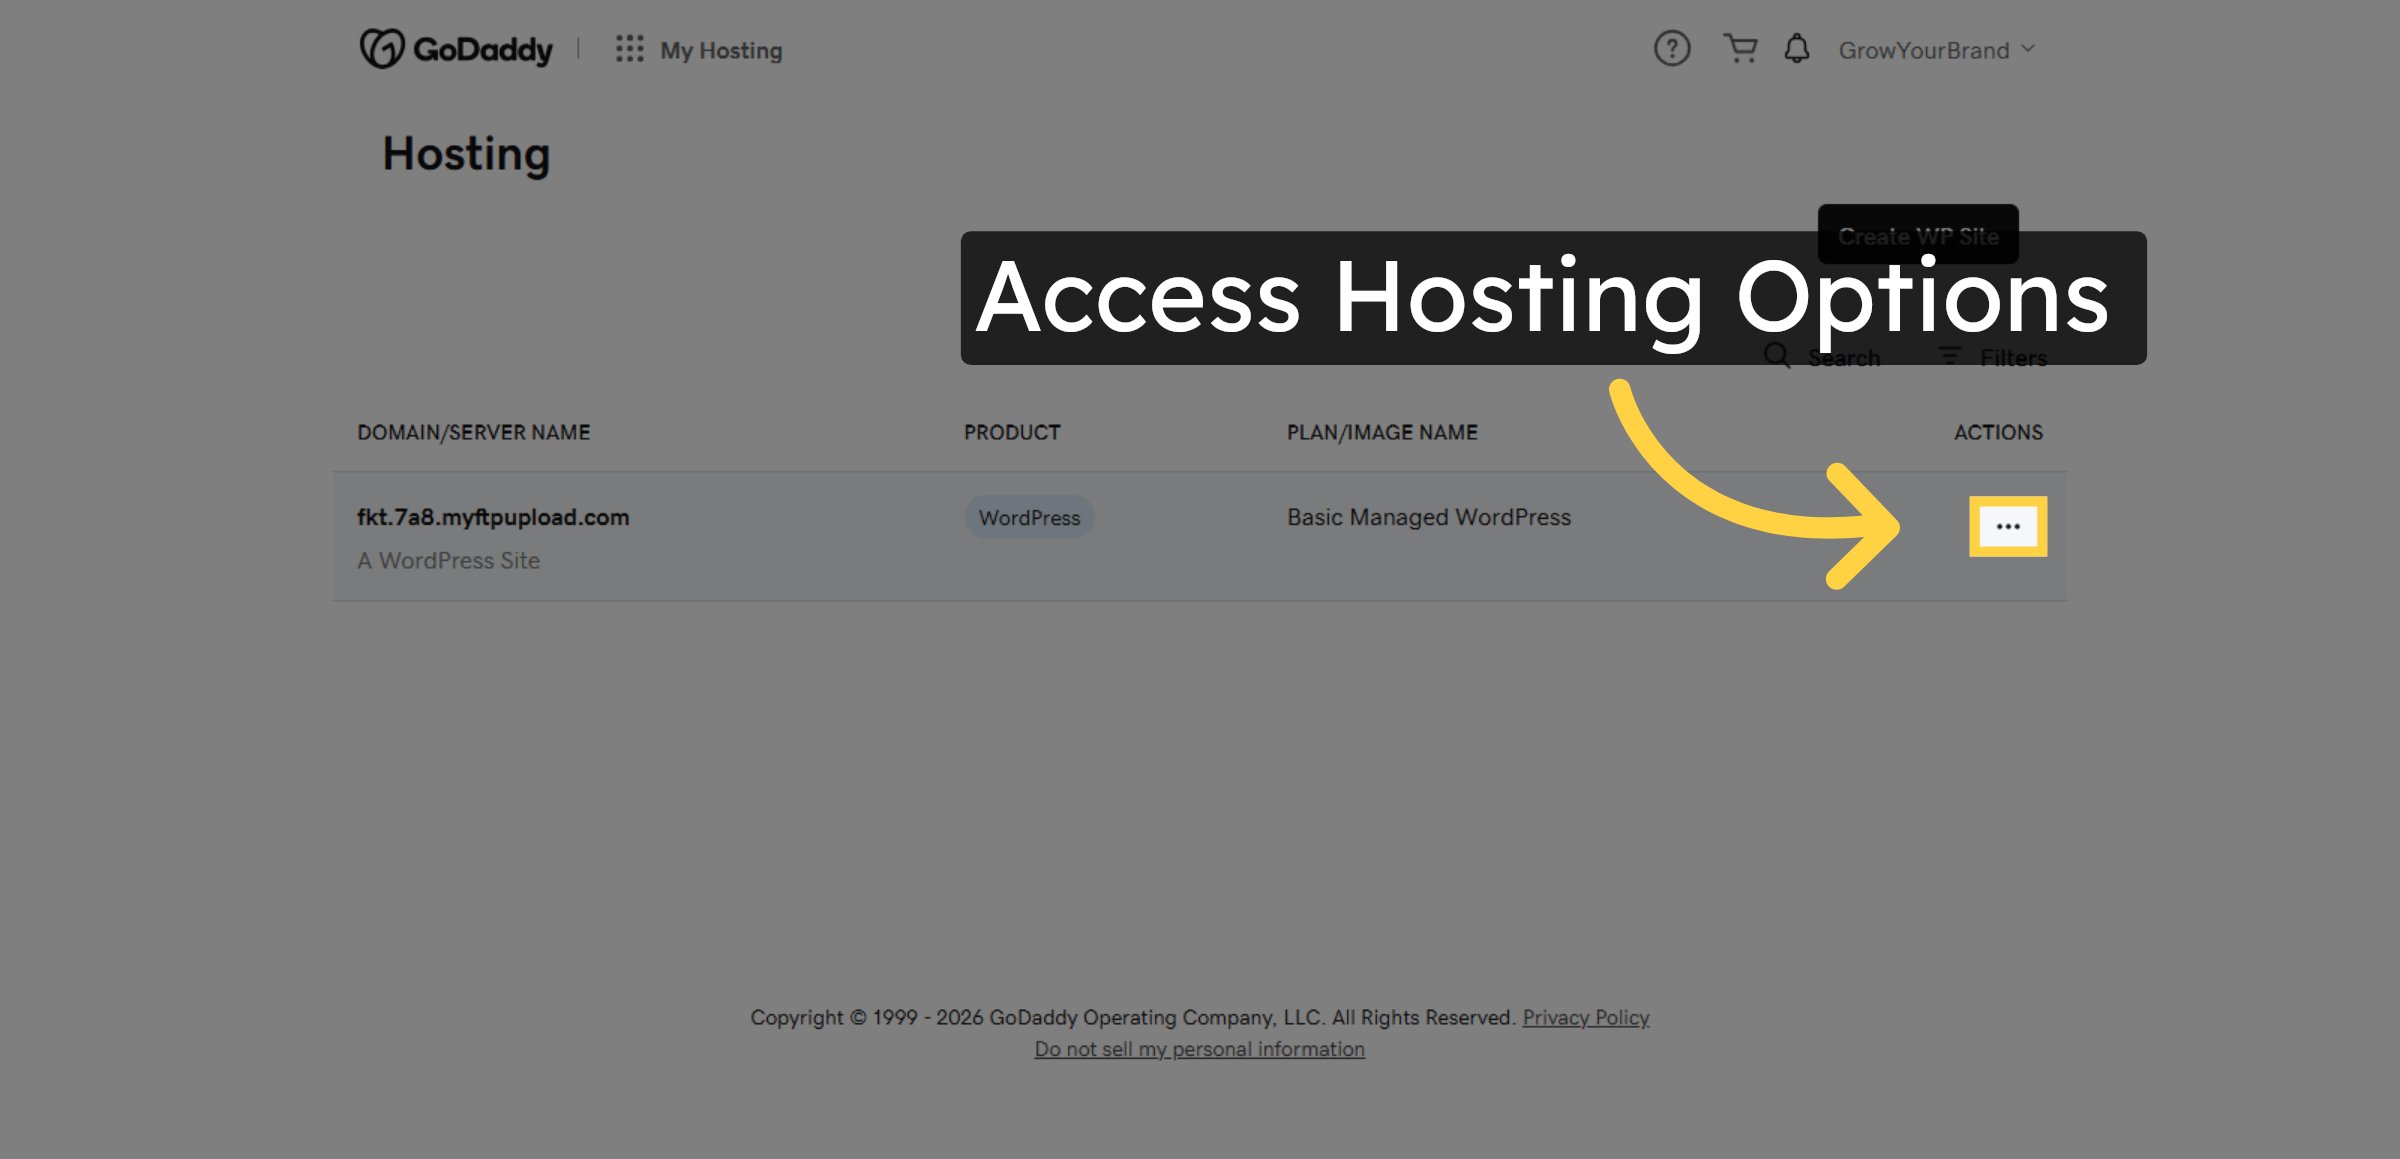This screenshot has height=1159, width=2400.
Task: Click the Search magnifier icon
Action: (1776, 356)
